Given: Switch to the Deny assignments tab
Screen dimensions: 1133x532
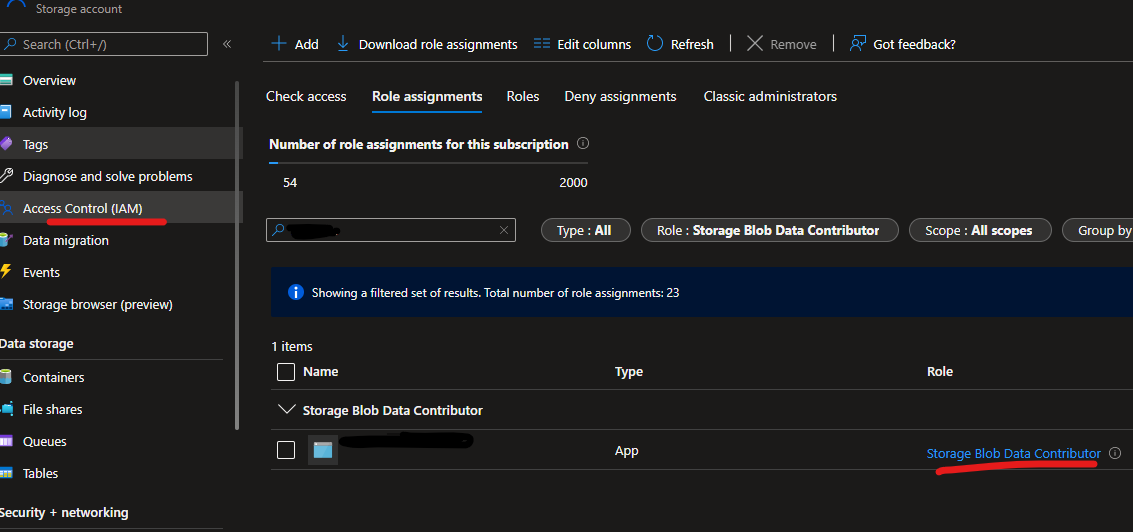Looking at the screenshot, I should pos(620,96).
